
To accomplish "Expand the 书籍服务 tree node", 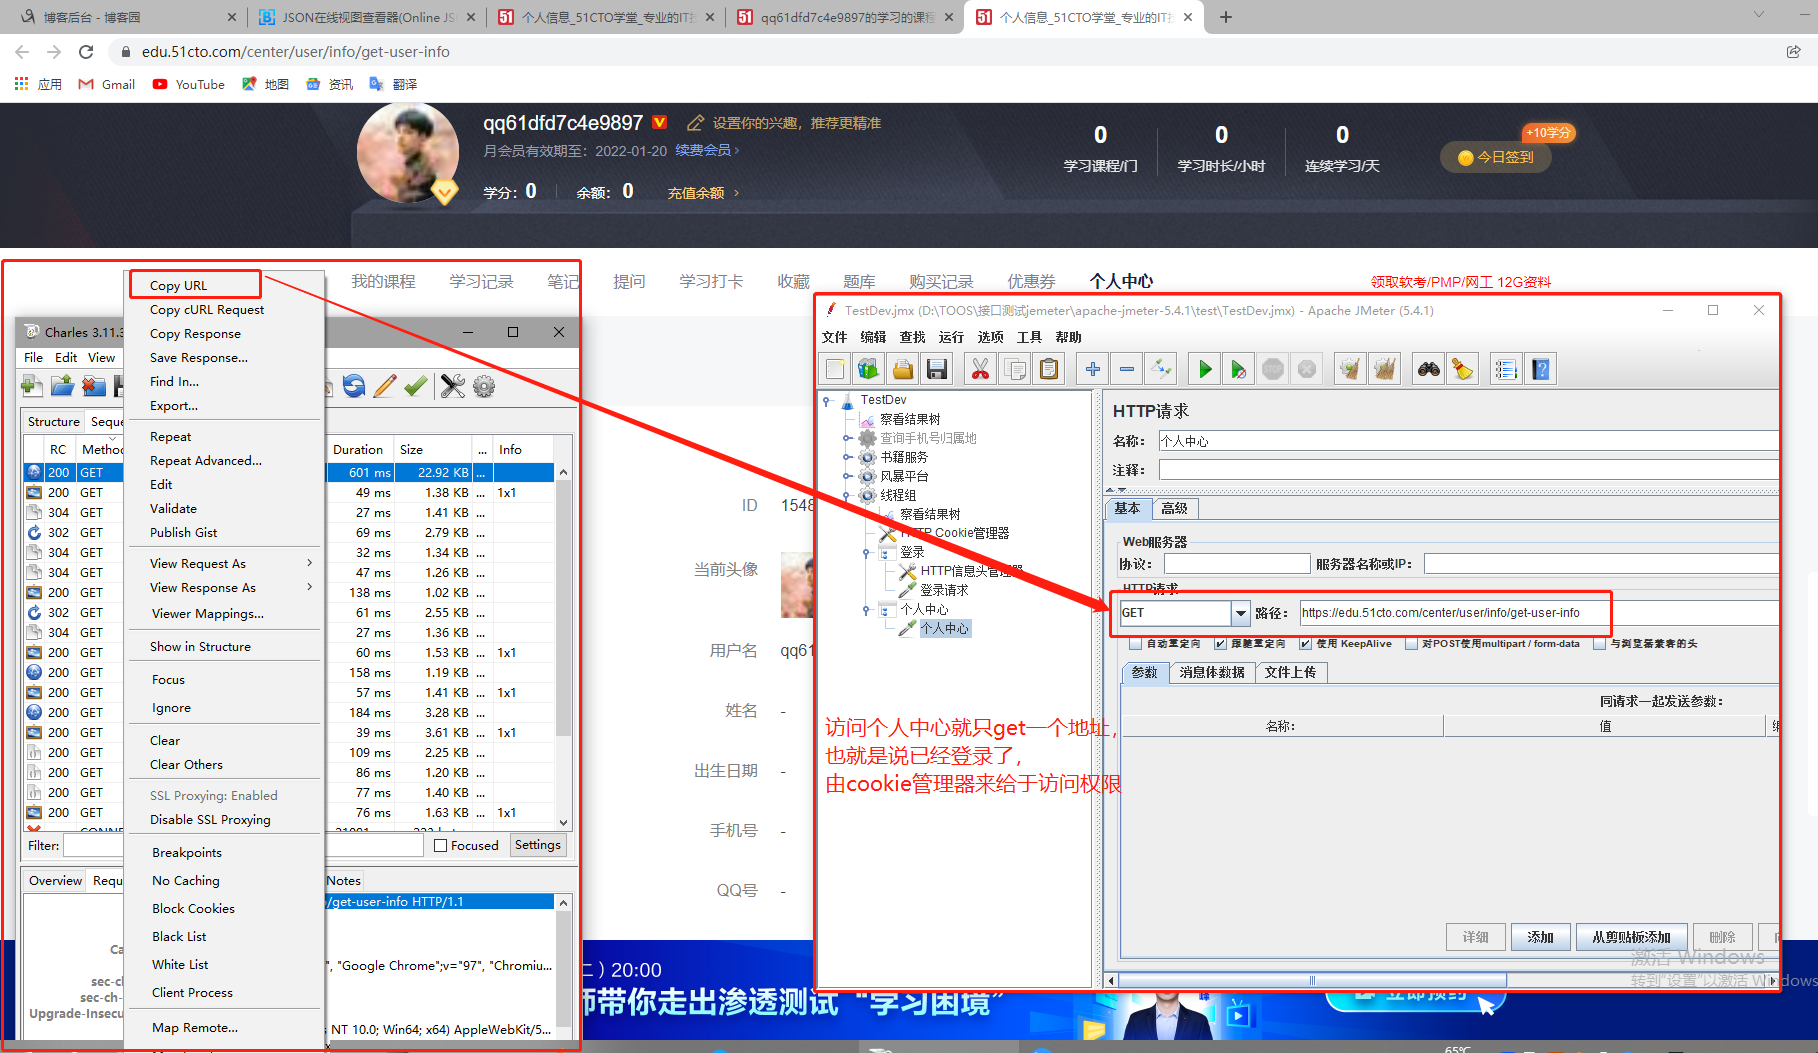I will pos(847,457).
